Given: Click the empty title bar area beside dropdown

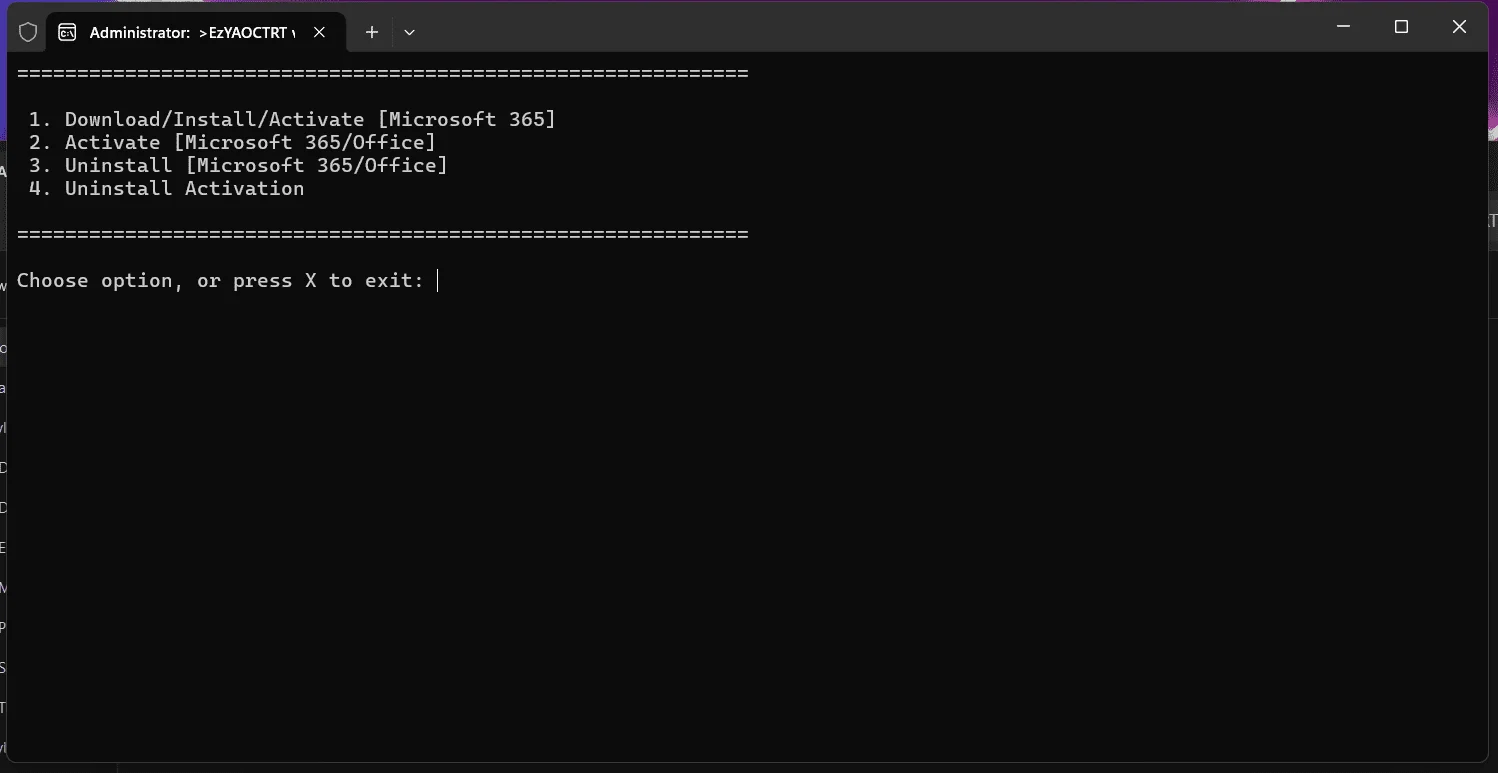Looking at the screenshot, I should click(x=860, y=27).
